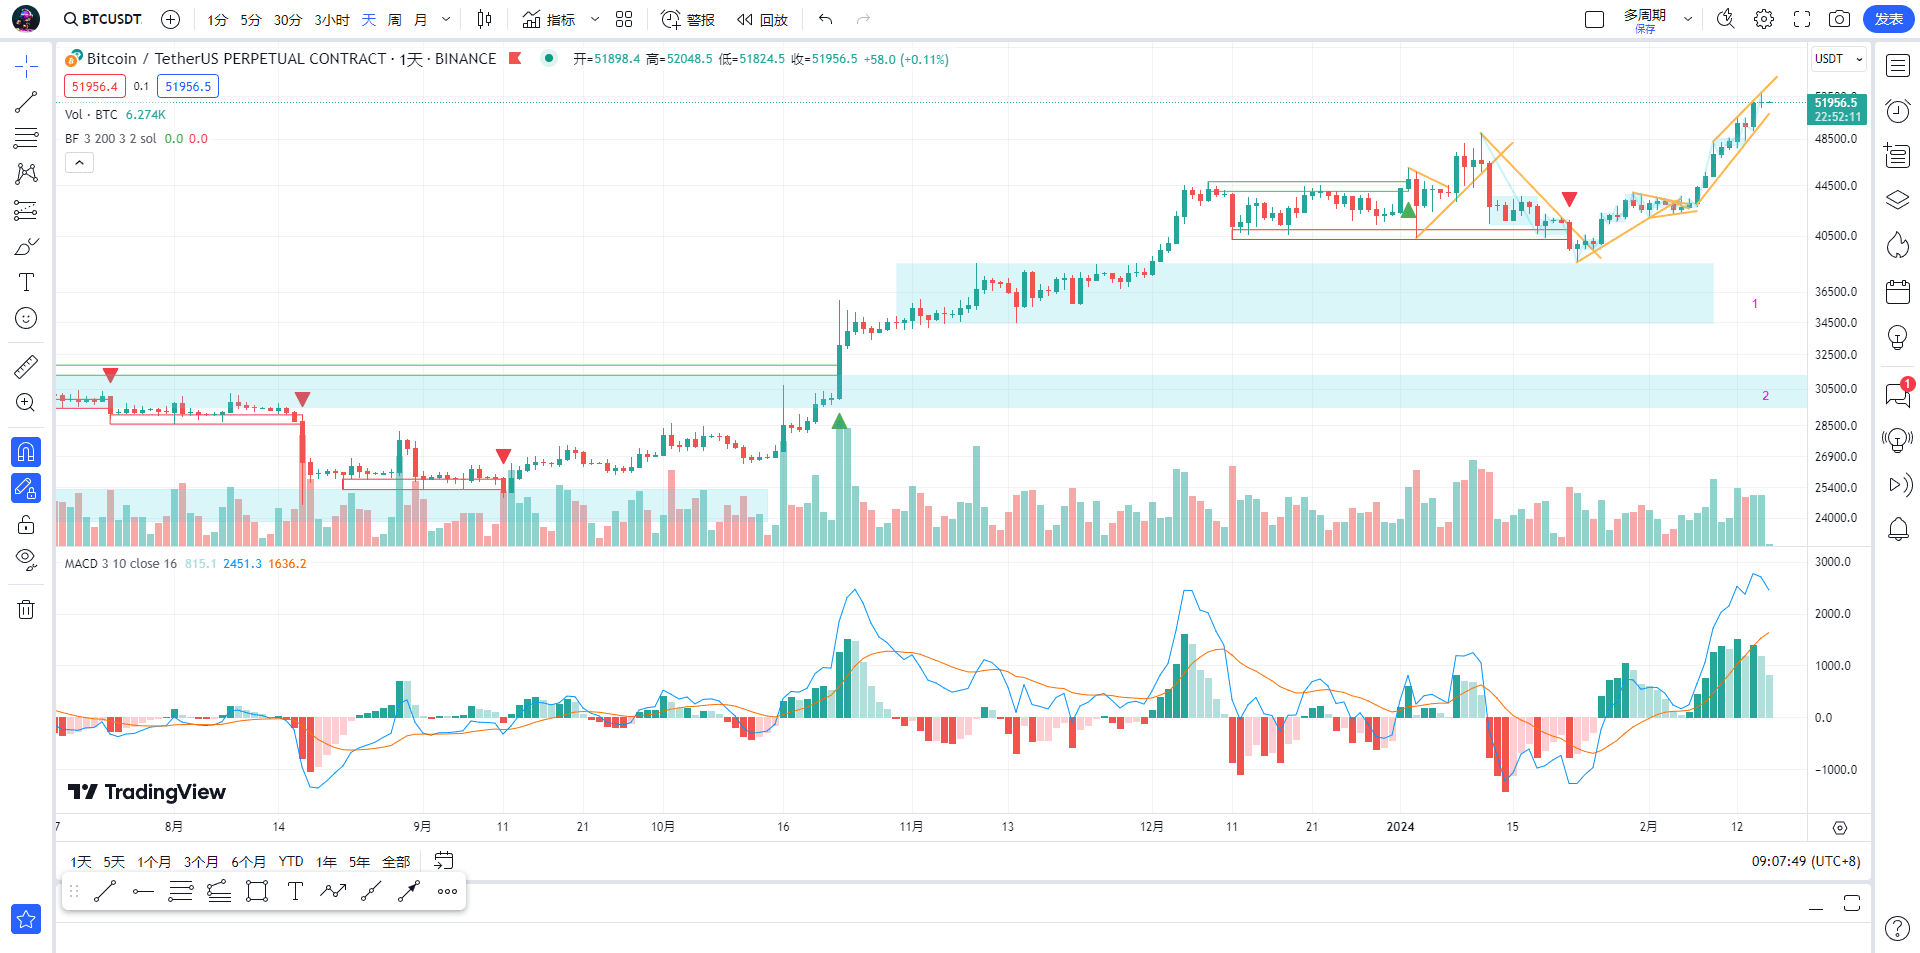The height and width of the screenshot is (953, 1920).
Task: Toggle magnet mode
Action: (26, 452)
